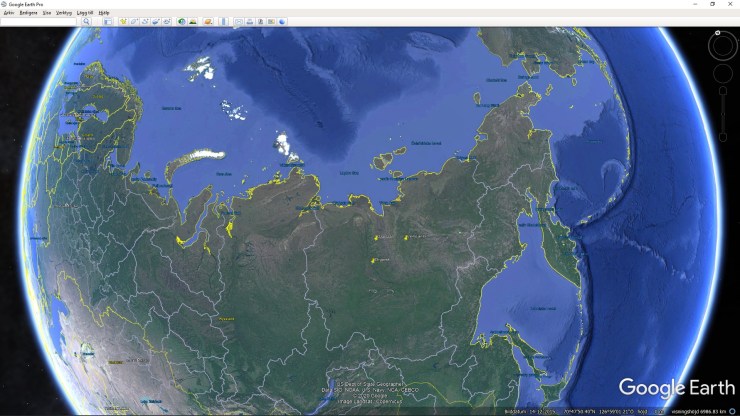The height and width of the screenshot is (416, 740).
Task: Click into the search input field
Action: click(x=40, y=21)
